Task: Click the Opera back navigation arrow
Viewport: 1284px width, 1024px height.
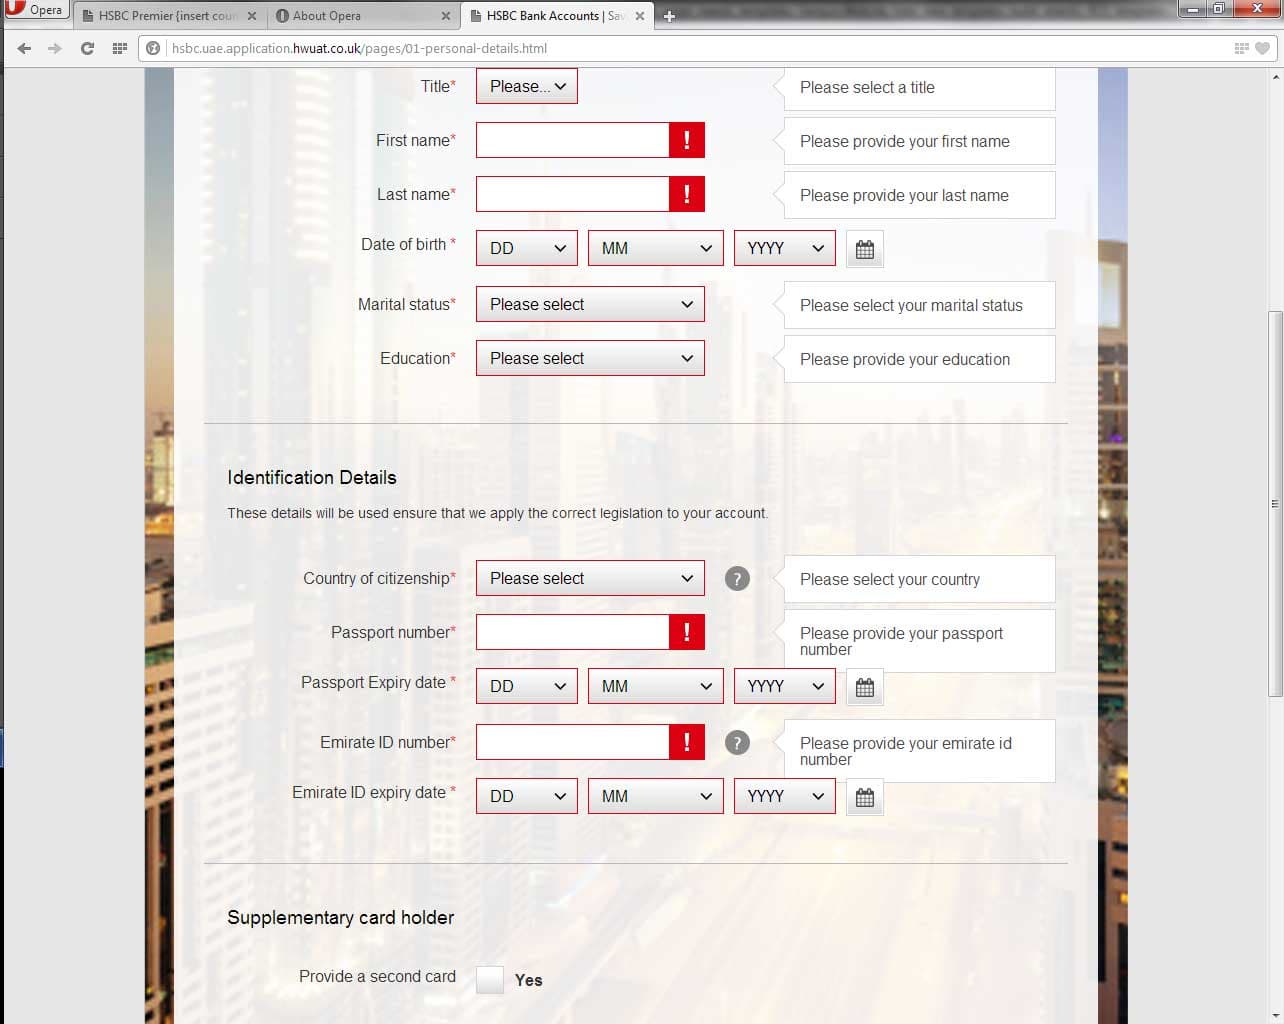Action: pos(24,47)
